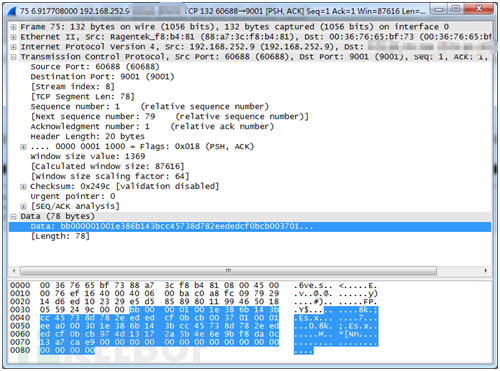Collapse the Data (78 bytes) section
This screenshot has width=500, height=371.
click(13, 217)
